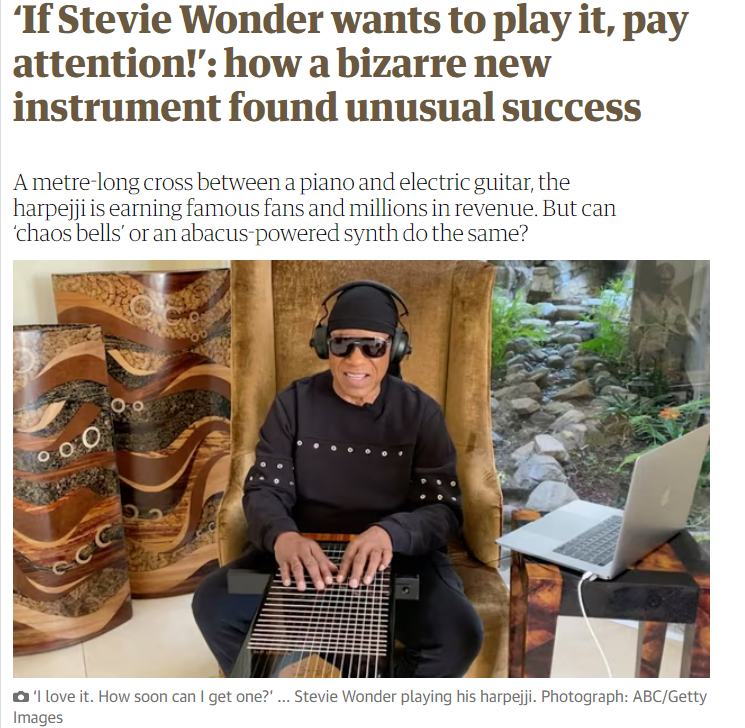Click the article headline about Stevie Wonder

351,63
